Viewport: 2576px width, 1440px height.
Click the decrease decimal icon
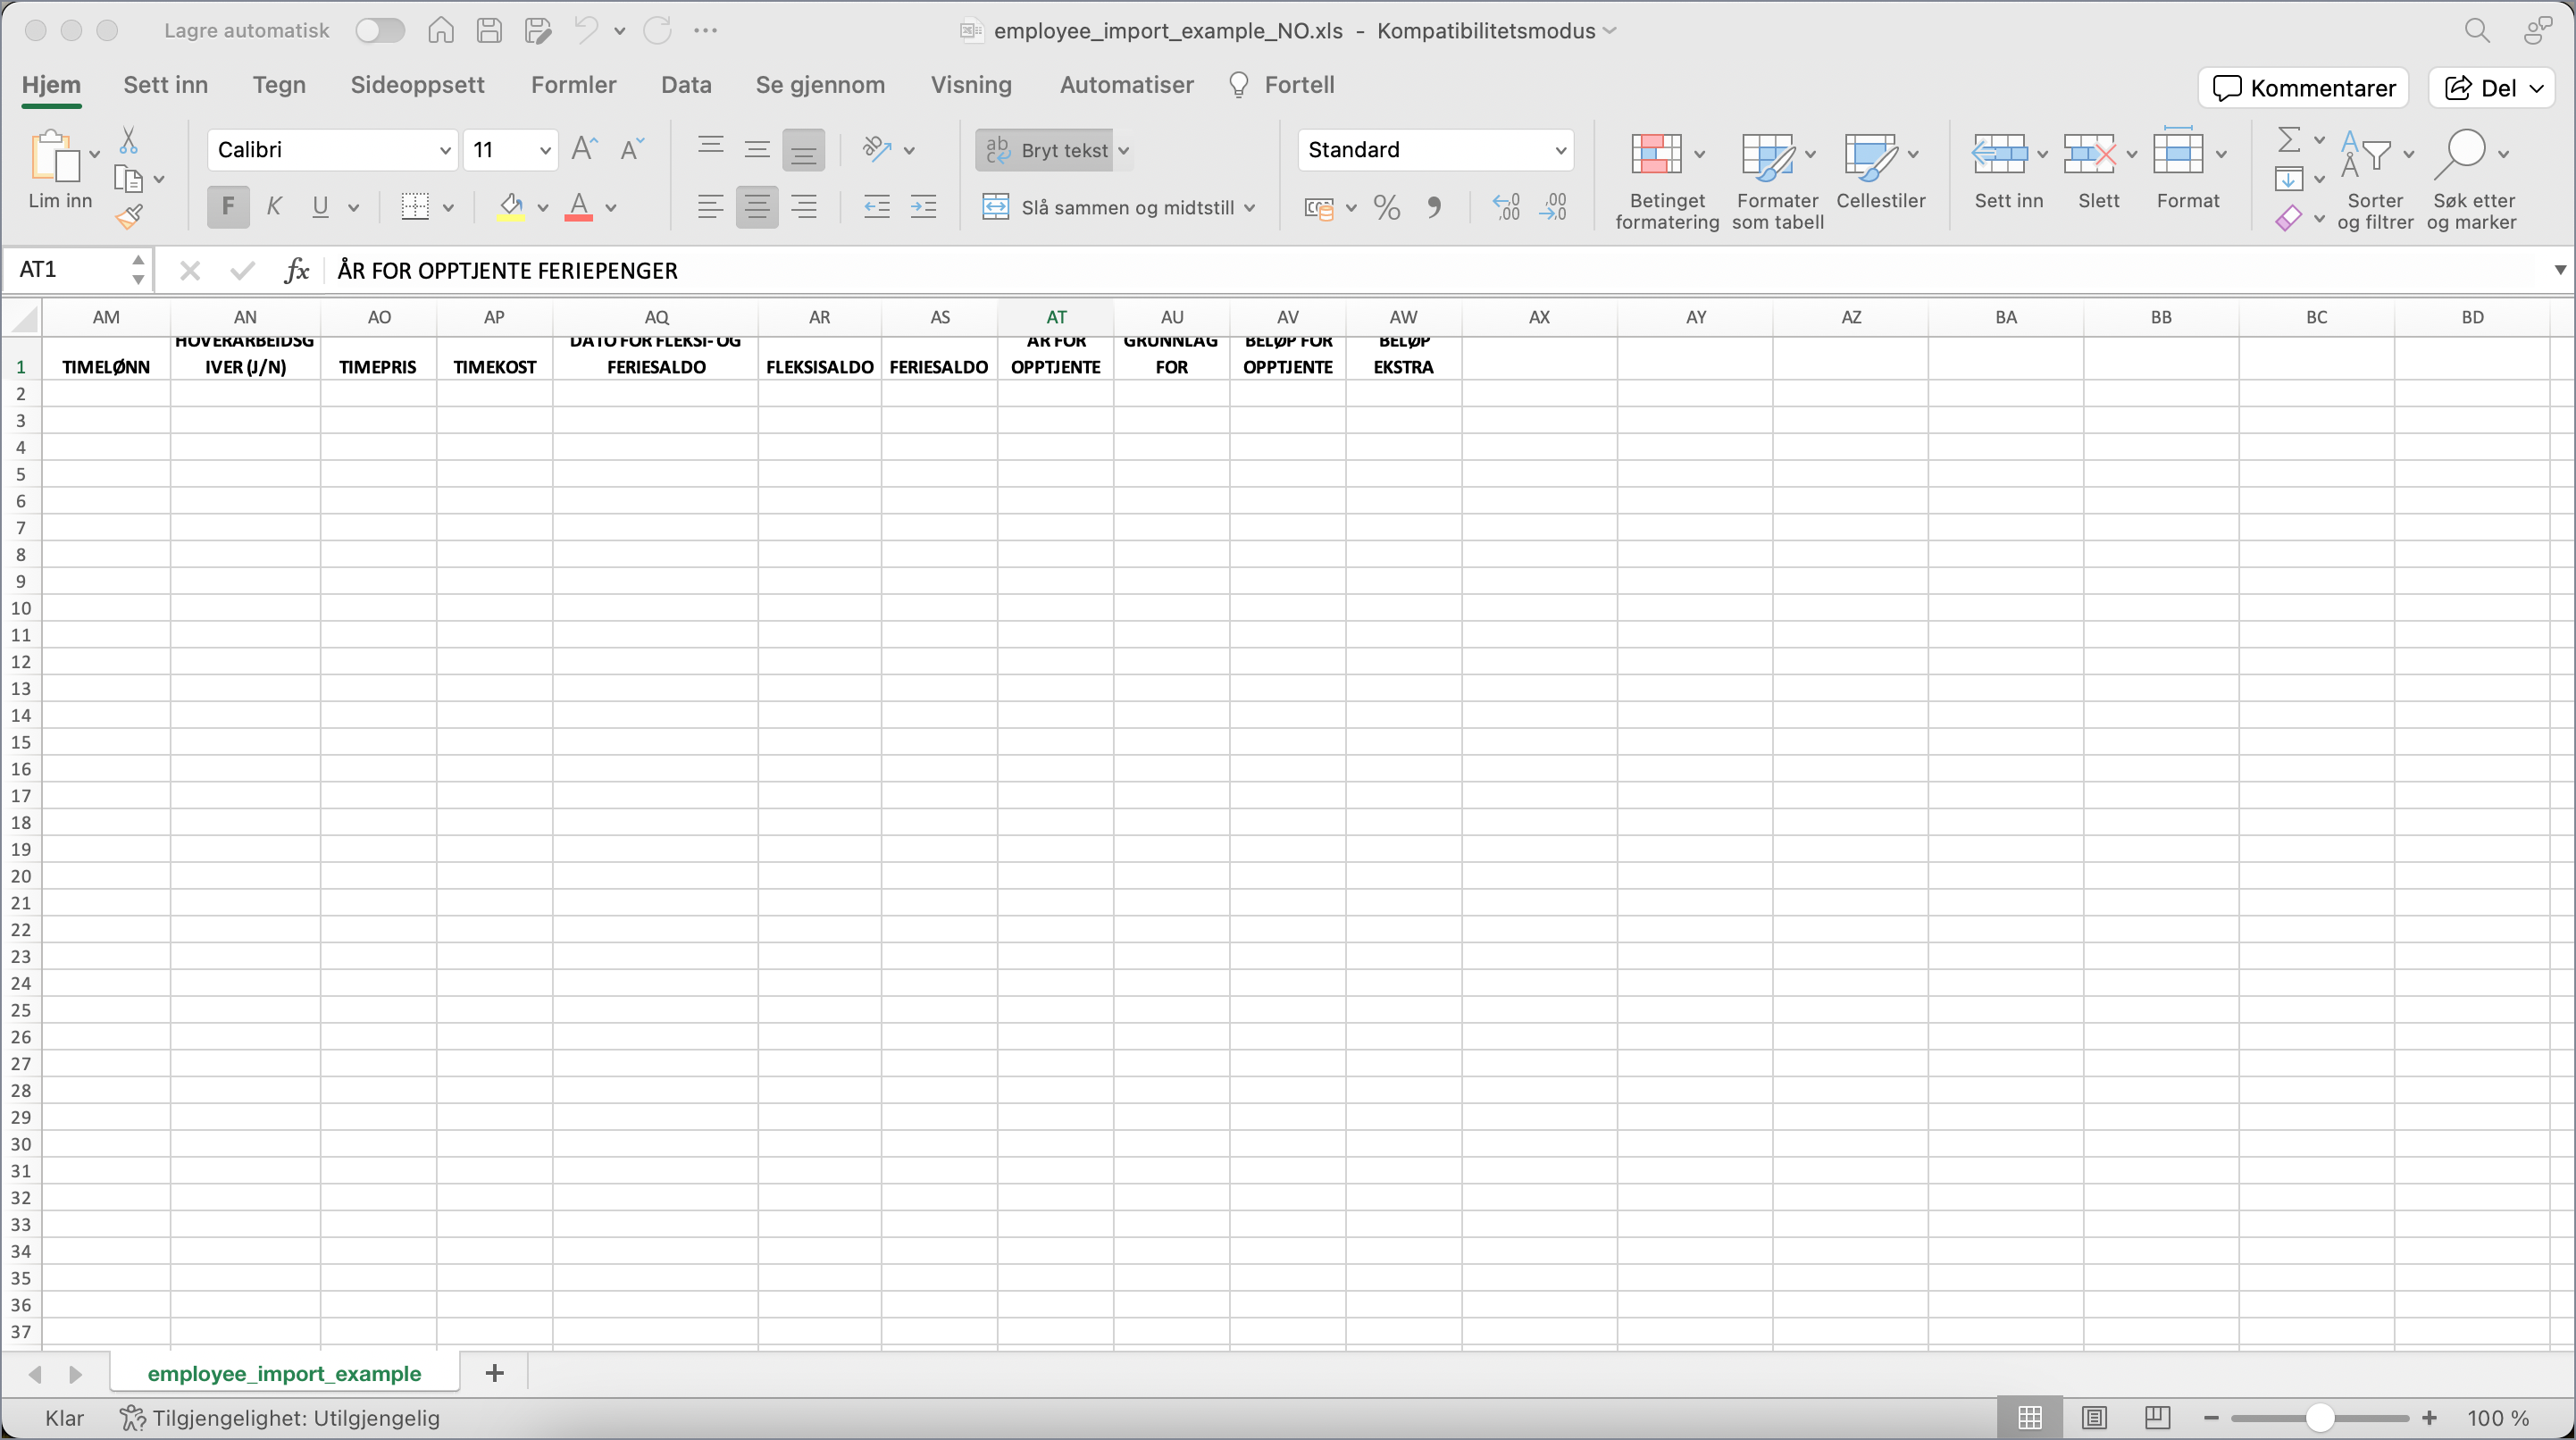click(x=1553, y=207)
